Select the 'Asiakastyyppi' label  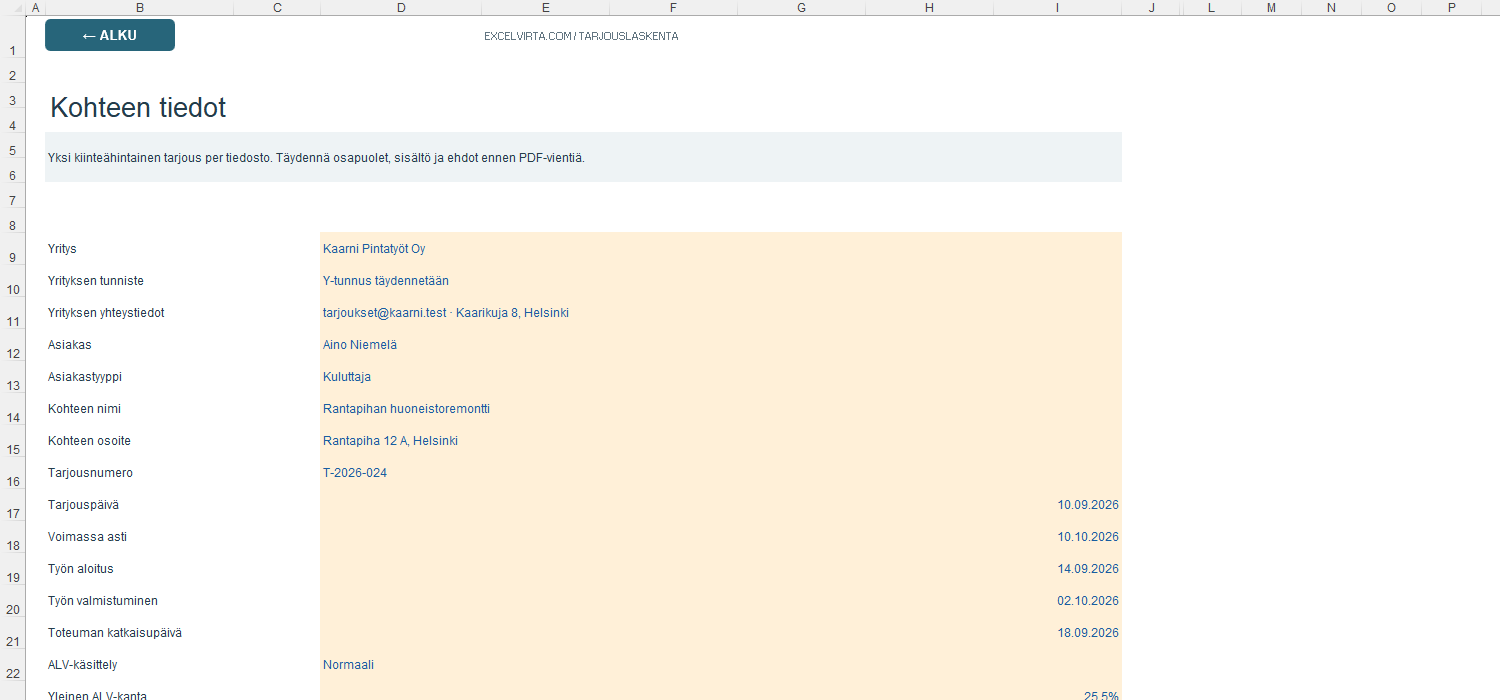(85, 377)
